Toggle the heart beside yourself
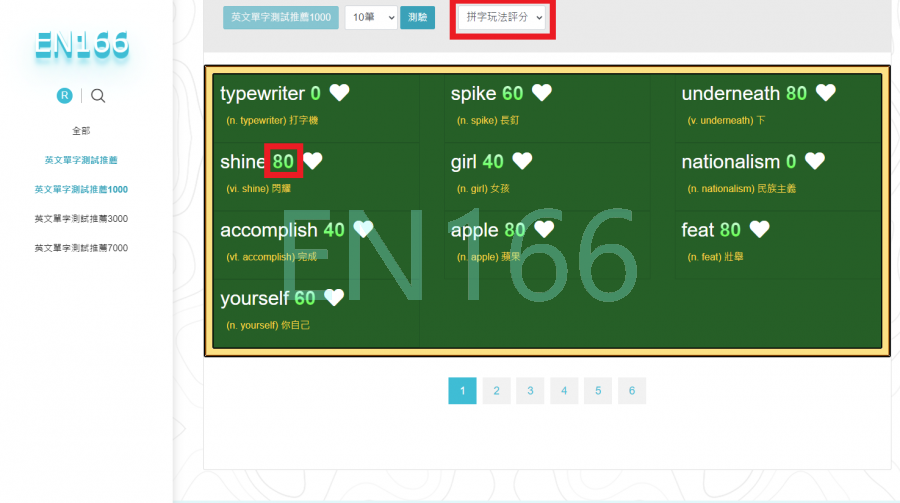 point(334,297)
